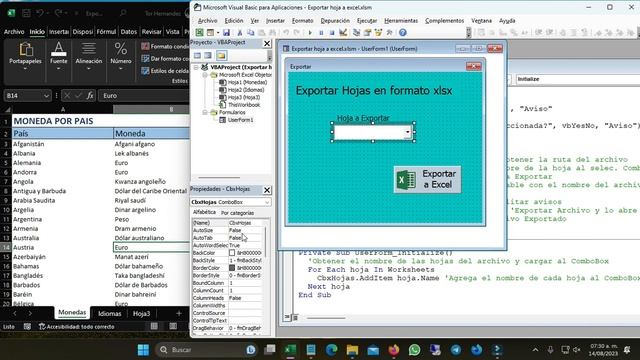The image size is (640, 360).
Task: Collapse the VBAProject root node in tree
Action: [x=196, y=67]
